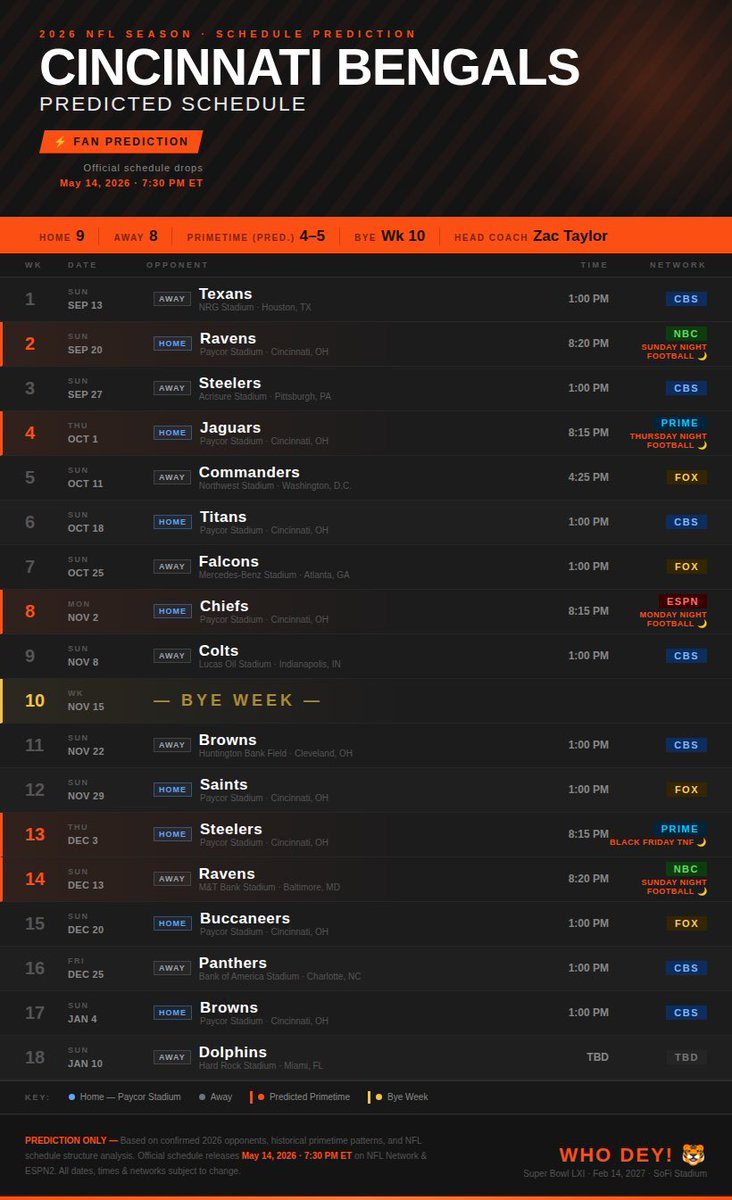
Task: Click the CBS badge in the Panthers row
Action: tap(686, 968)
